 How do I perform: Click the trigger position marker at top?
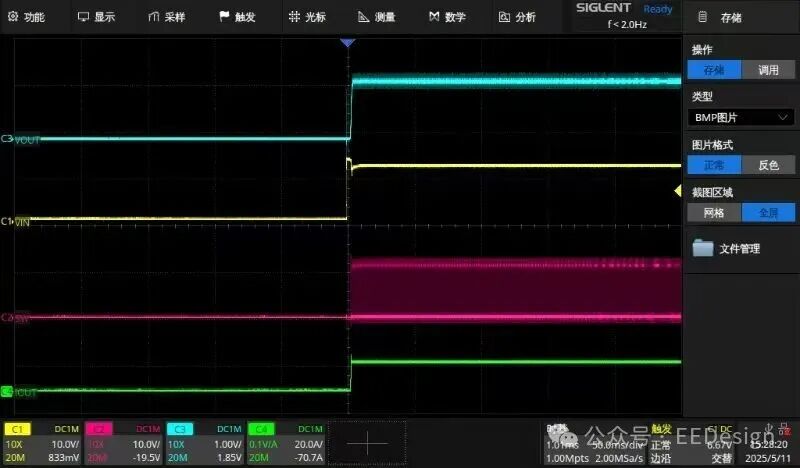pyautogui.click(x=347, y=44)
